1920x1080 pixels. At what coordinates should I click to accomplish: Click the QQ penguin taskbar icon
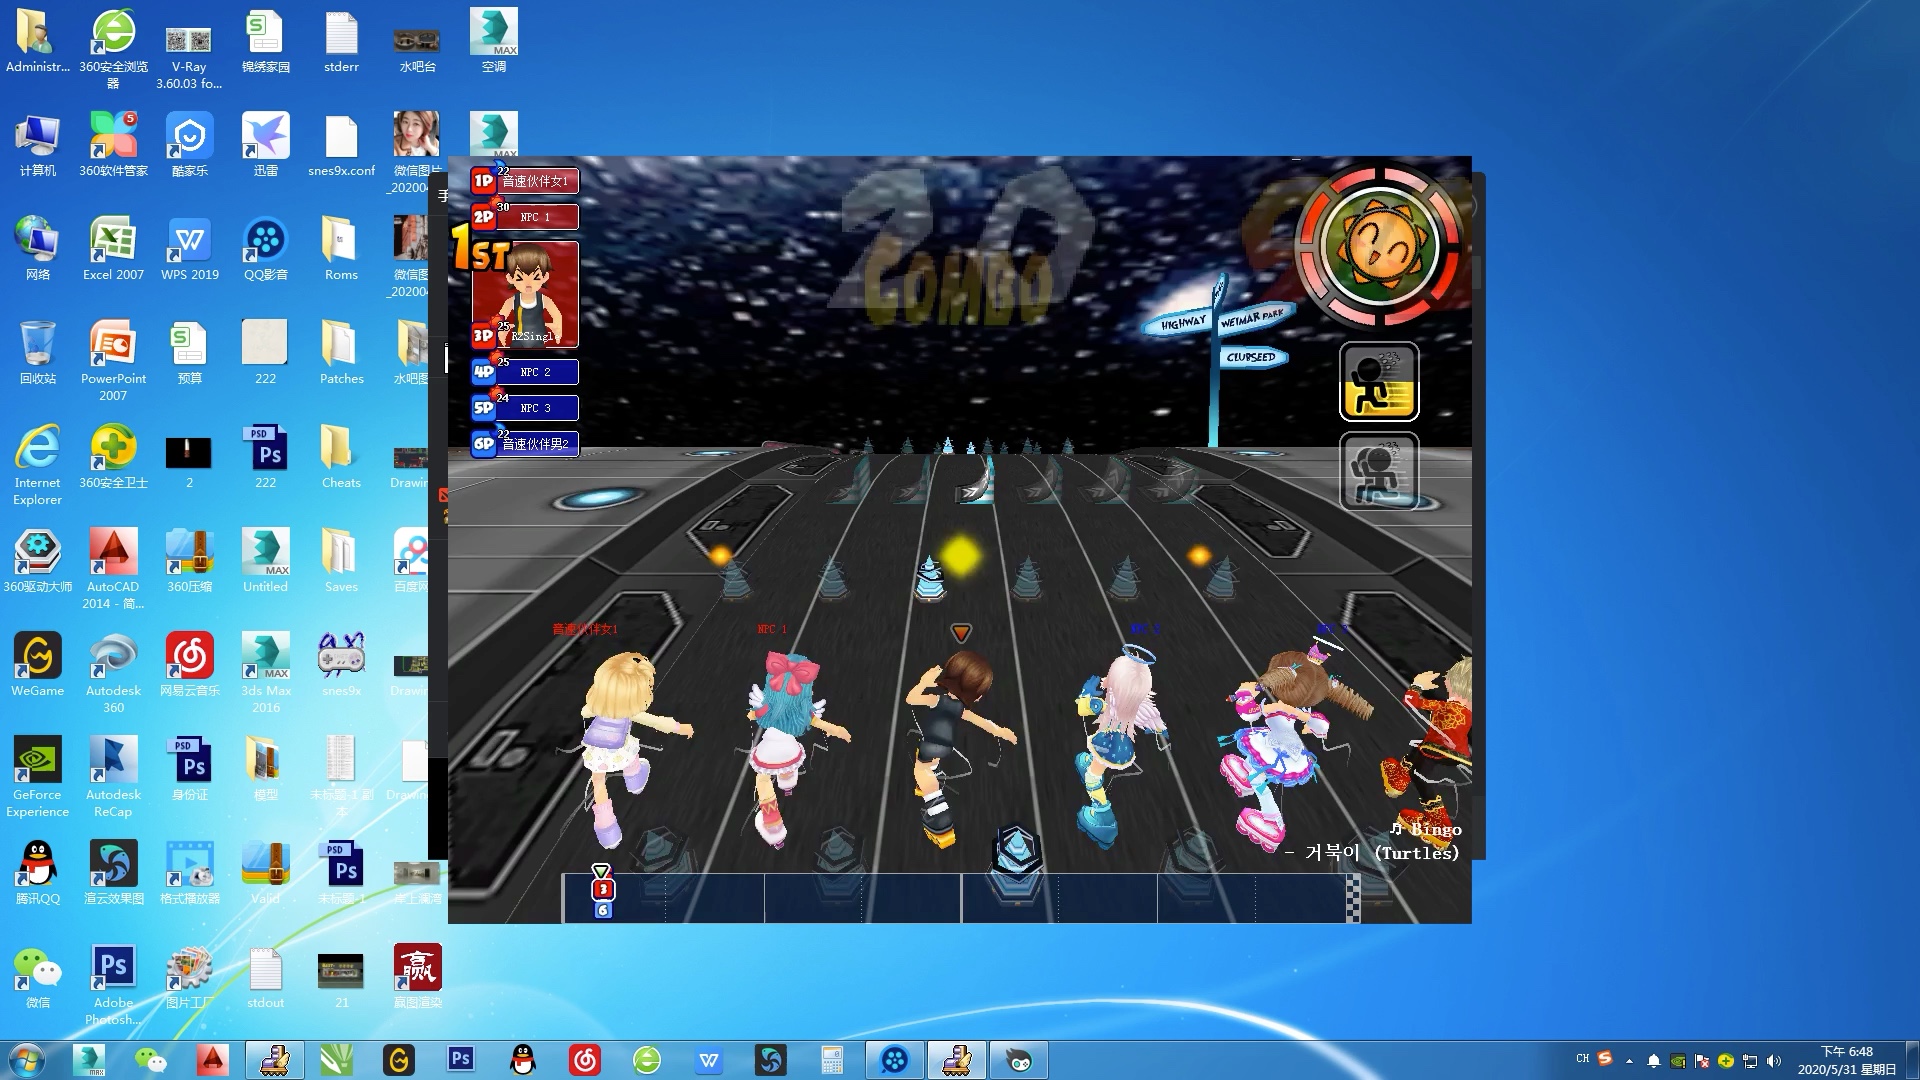click(522, 1060)
